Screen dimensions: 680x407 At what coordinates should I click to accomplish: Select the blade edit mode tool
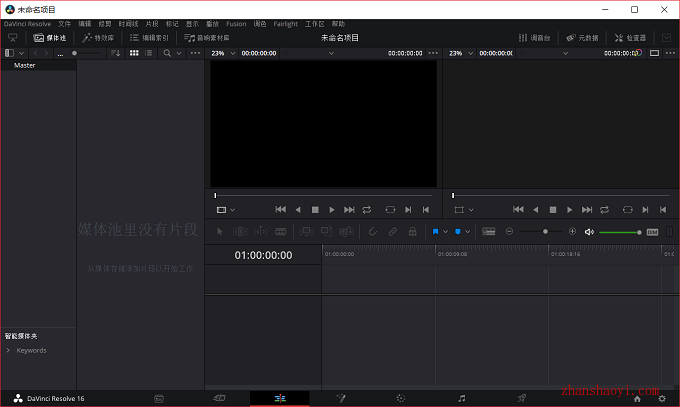tap(281, 232)
